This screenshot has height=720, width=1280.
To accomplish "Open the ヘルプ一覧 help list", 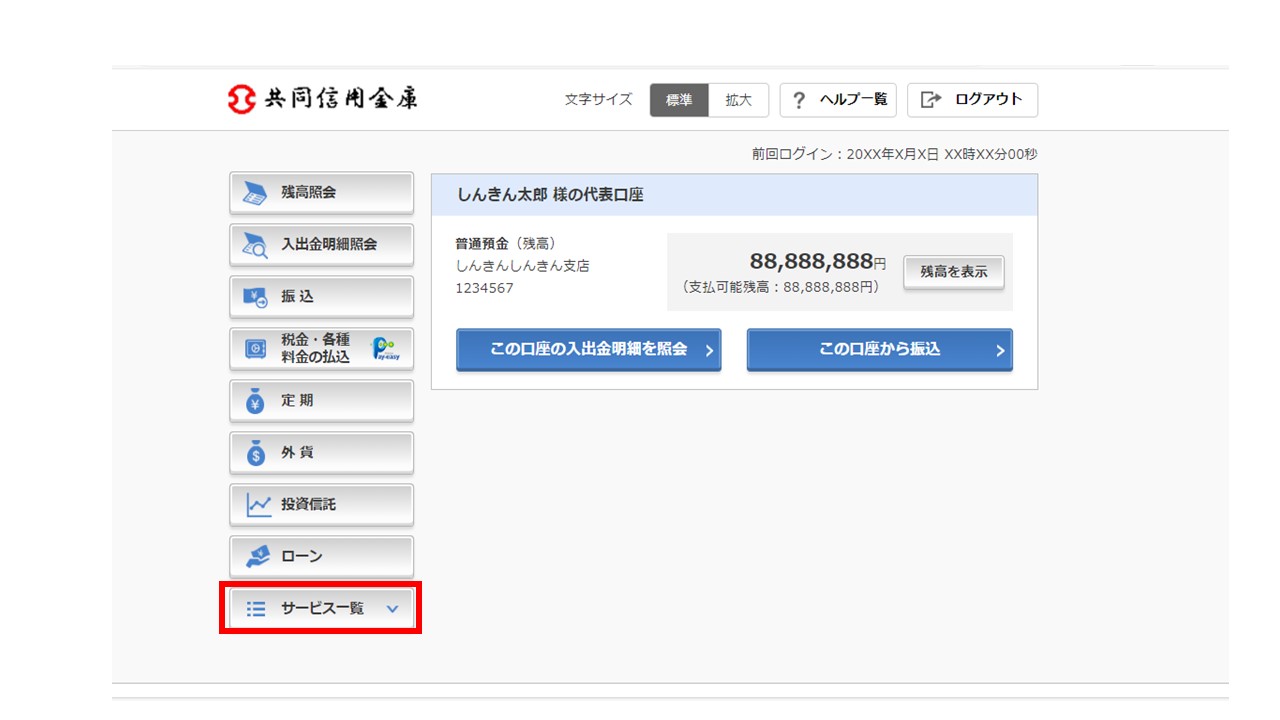I will (x=838, y=100).
